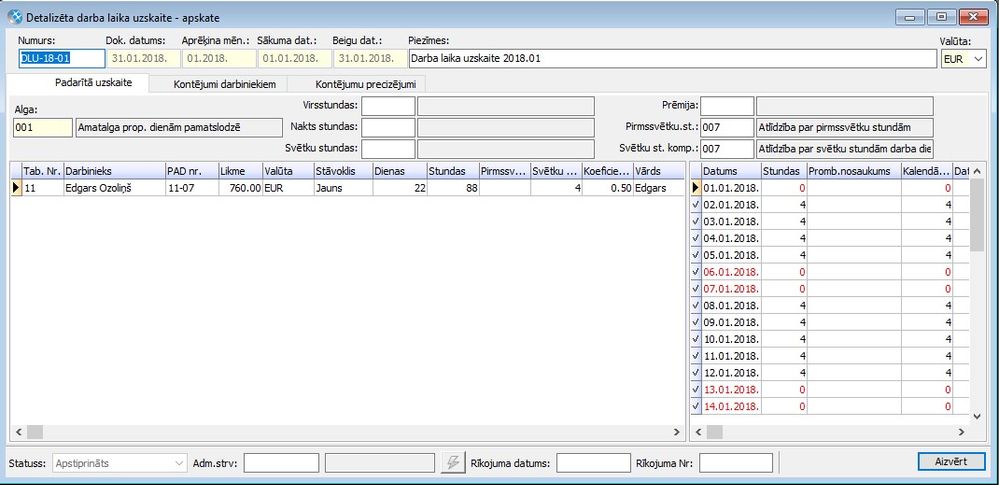This screenshot has height=485, width=999.
Task: Click the 0.50 coefficient cell
Action: [608, 188]
